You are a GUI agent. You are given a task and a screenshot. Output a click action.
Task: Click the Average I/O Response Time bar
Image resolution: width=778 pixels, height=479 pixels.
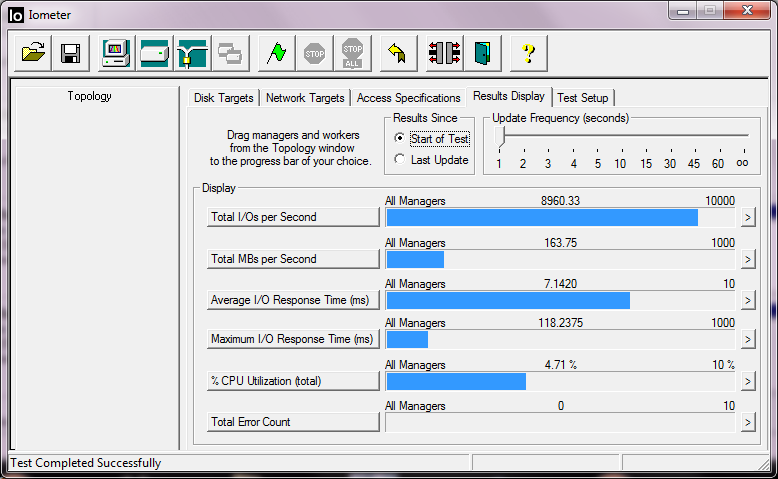click(x=560, y=300)
